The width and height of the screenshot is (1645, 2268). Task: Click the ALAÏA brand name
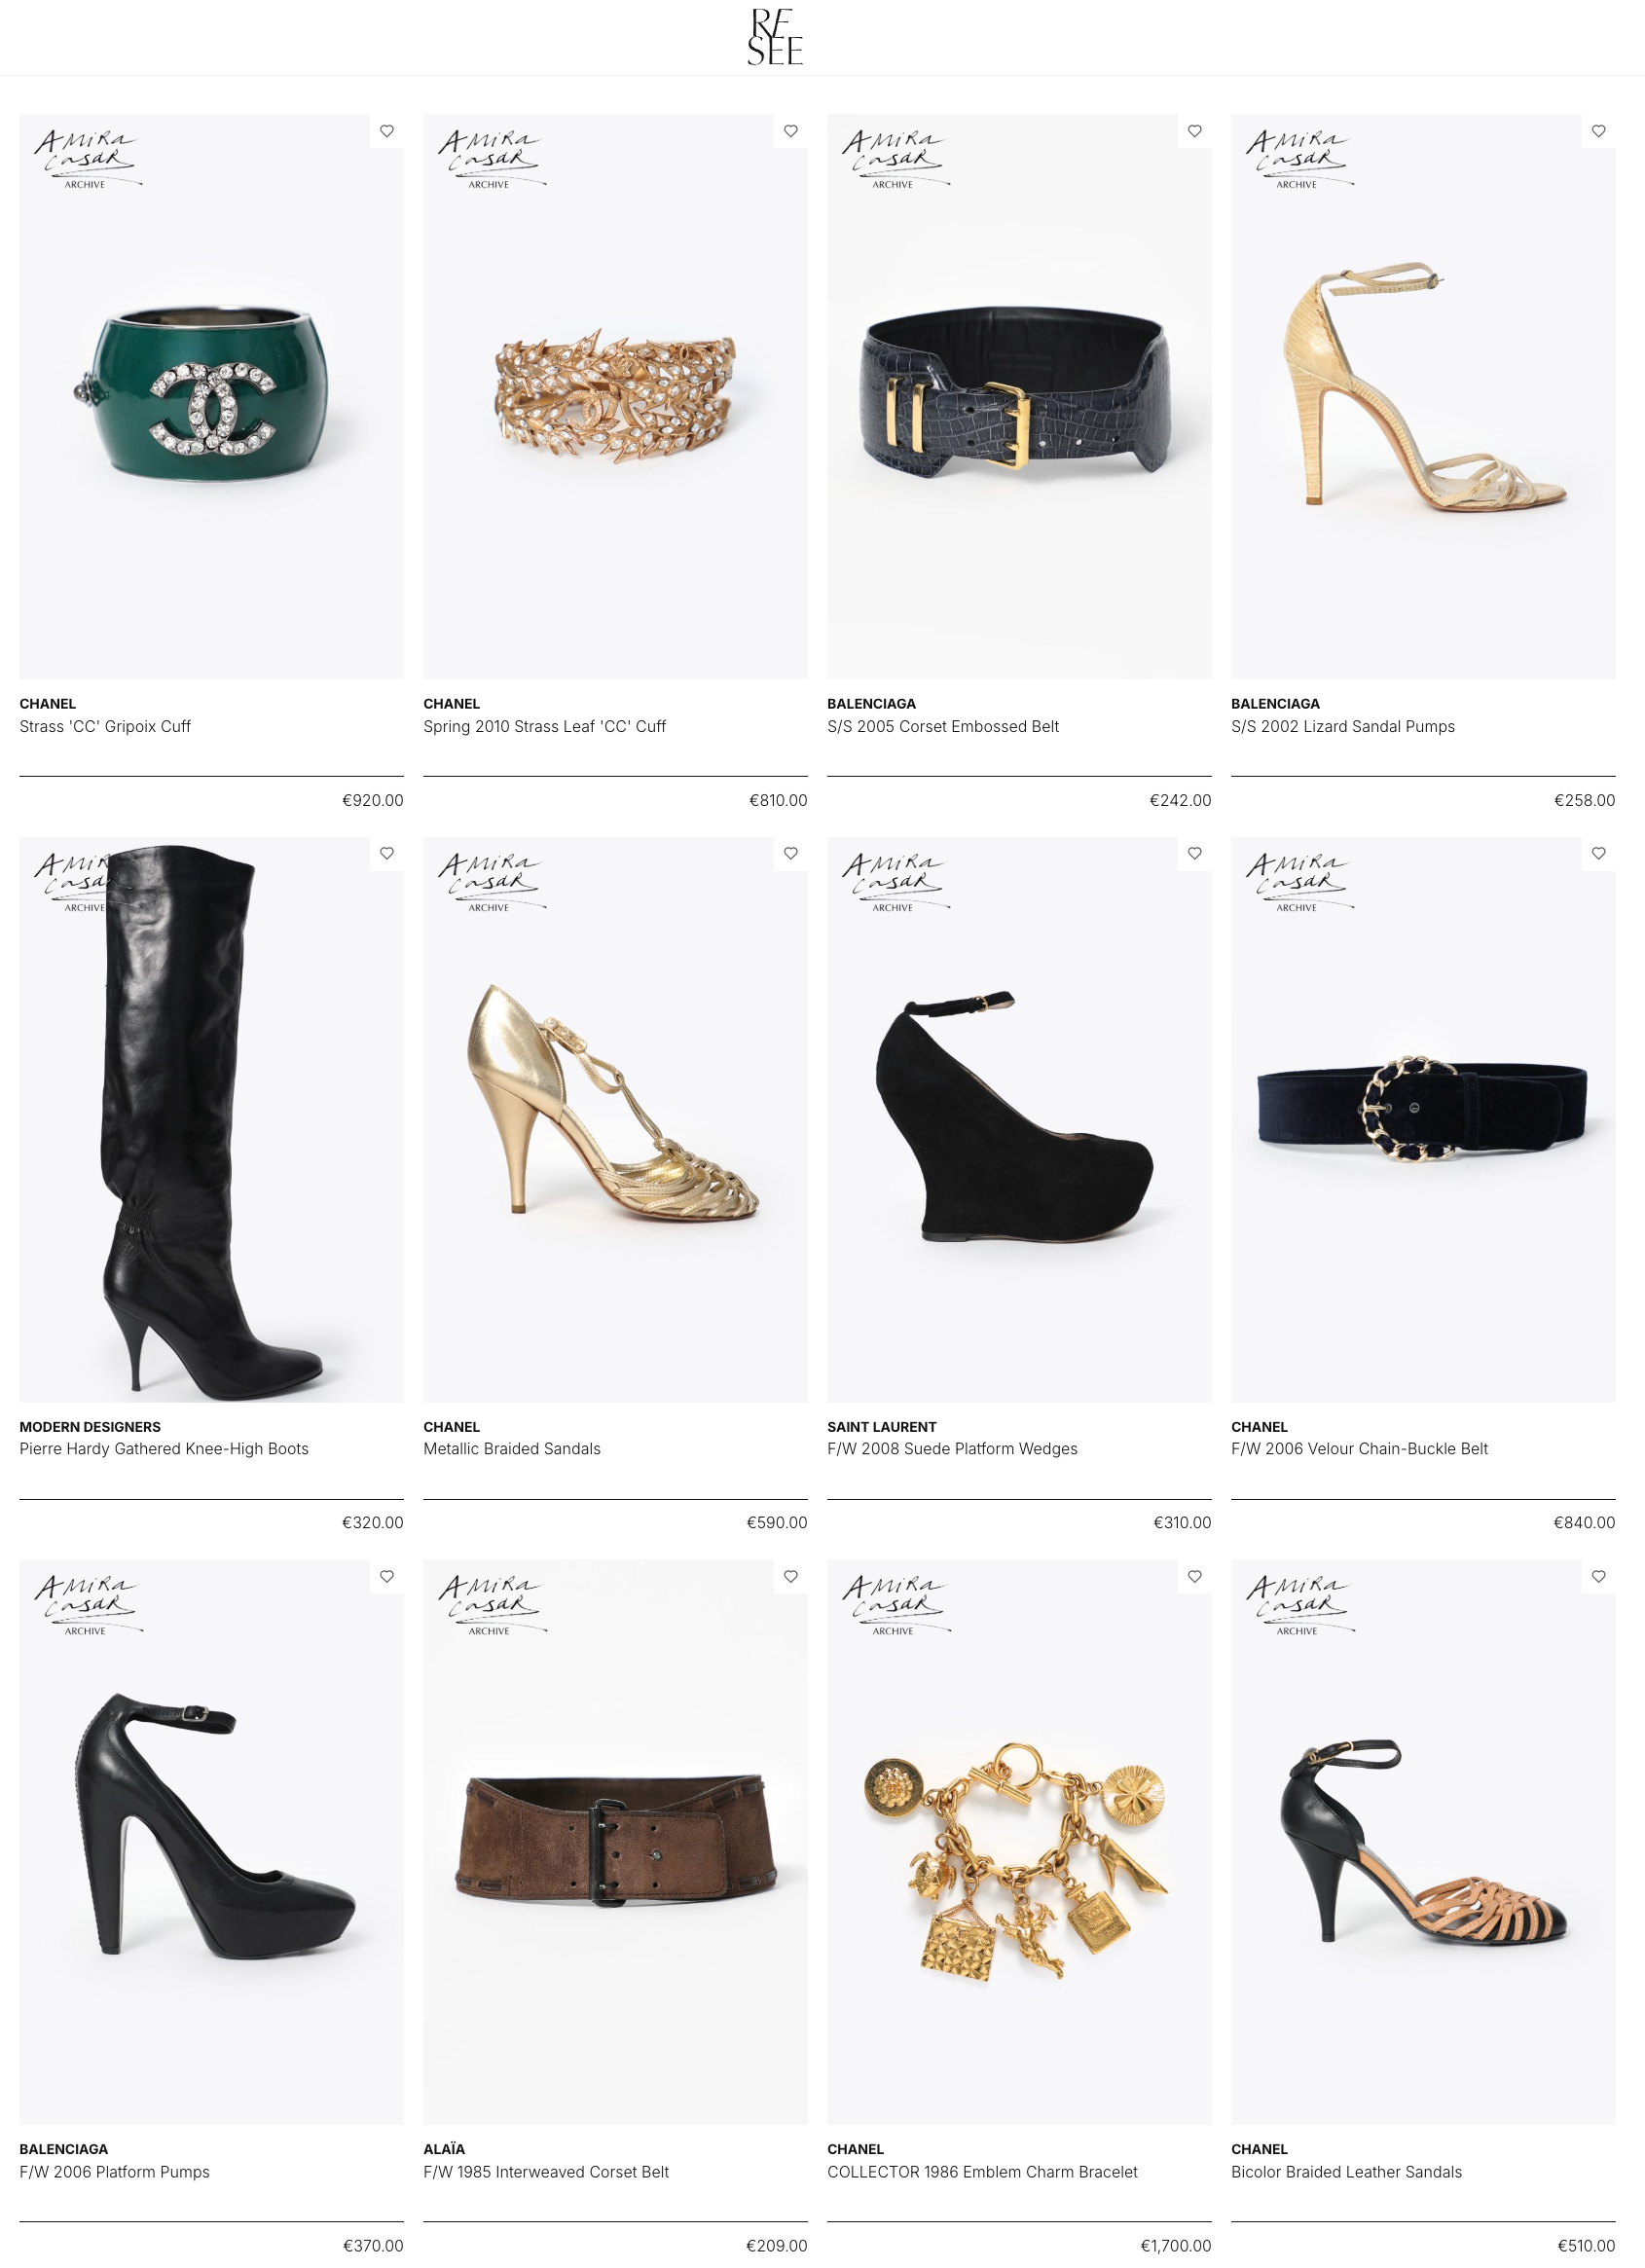coord(444,2148)
